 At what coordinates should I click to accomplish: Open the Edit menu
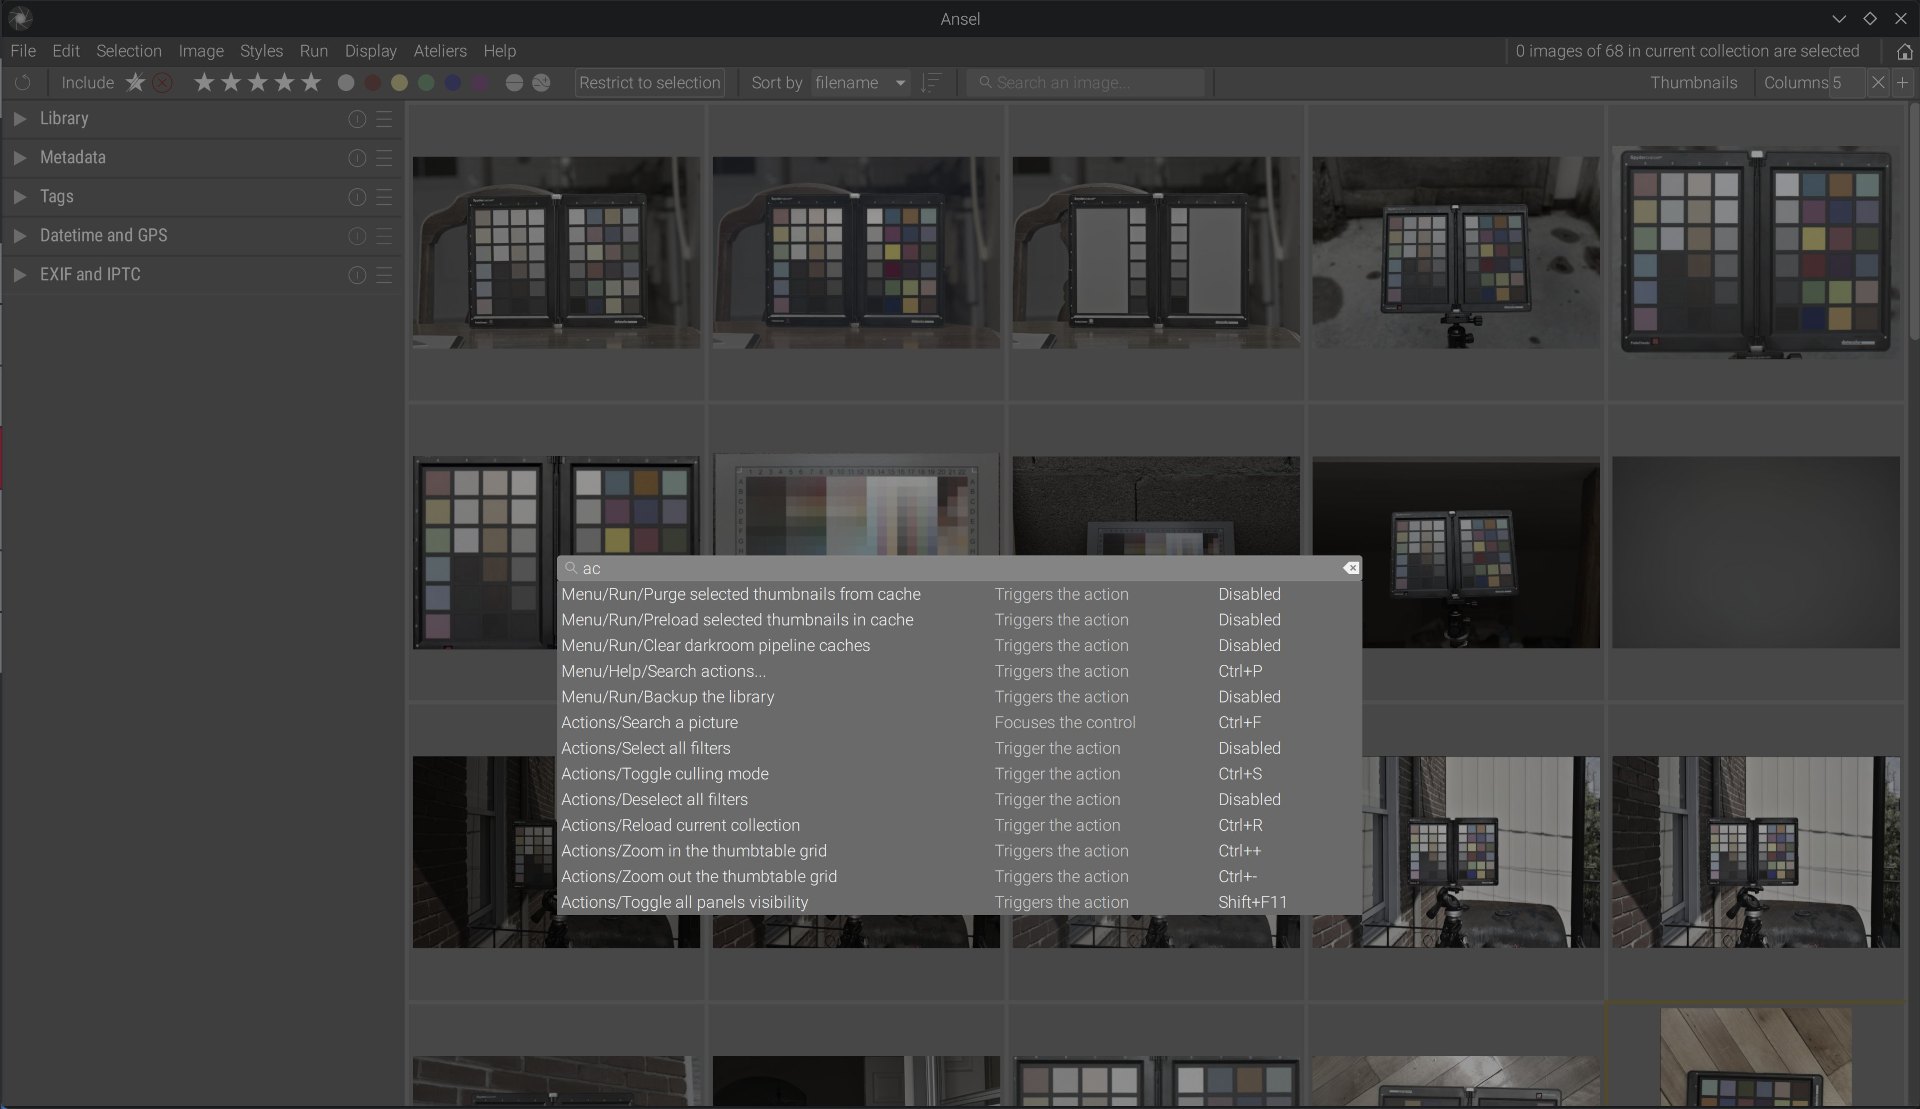pos(66,51)
